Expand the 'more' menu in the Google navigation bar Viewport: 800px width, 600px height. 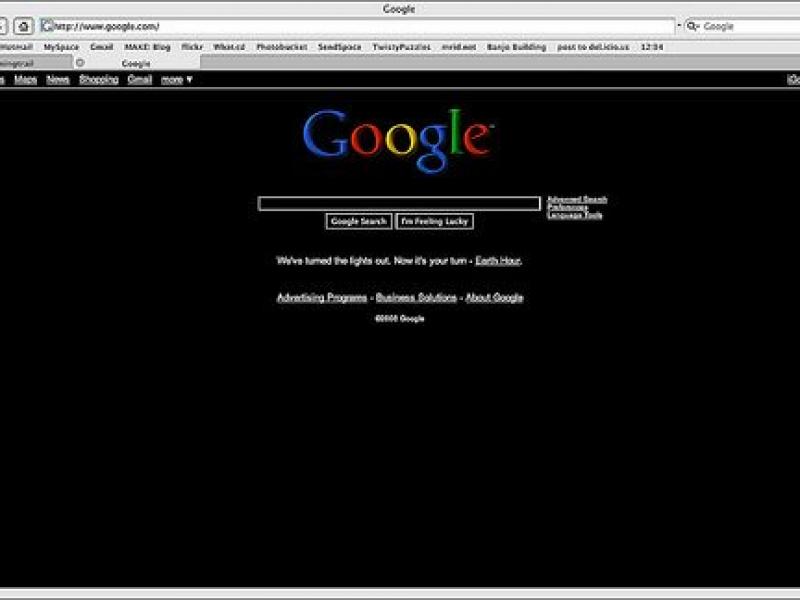coord(176,80)
